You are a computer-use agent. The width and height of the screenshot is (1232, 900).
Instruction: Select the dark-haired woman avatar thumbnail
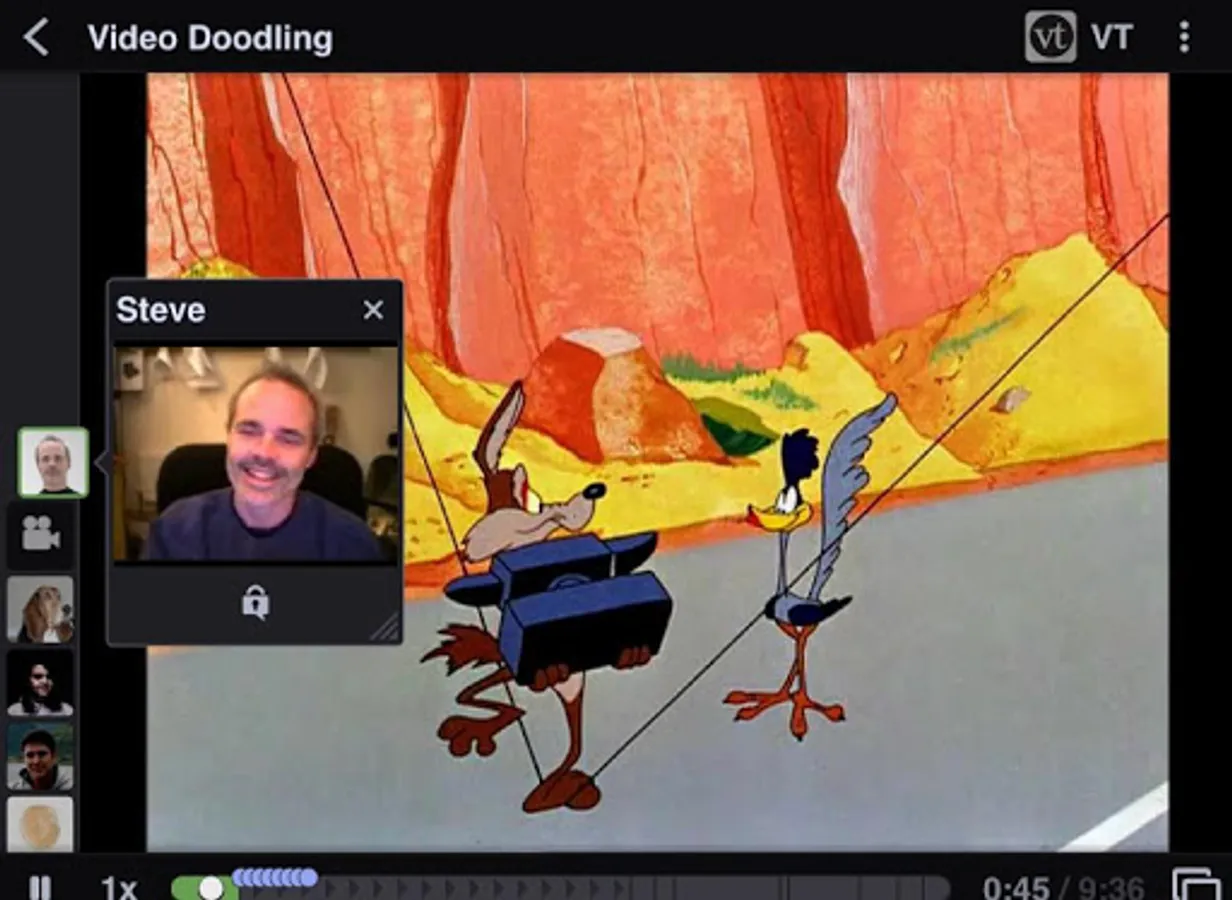click(40, 683)
